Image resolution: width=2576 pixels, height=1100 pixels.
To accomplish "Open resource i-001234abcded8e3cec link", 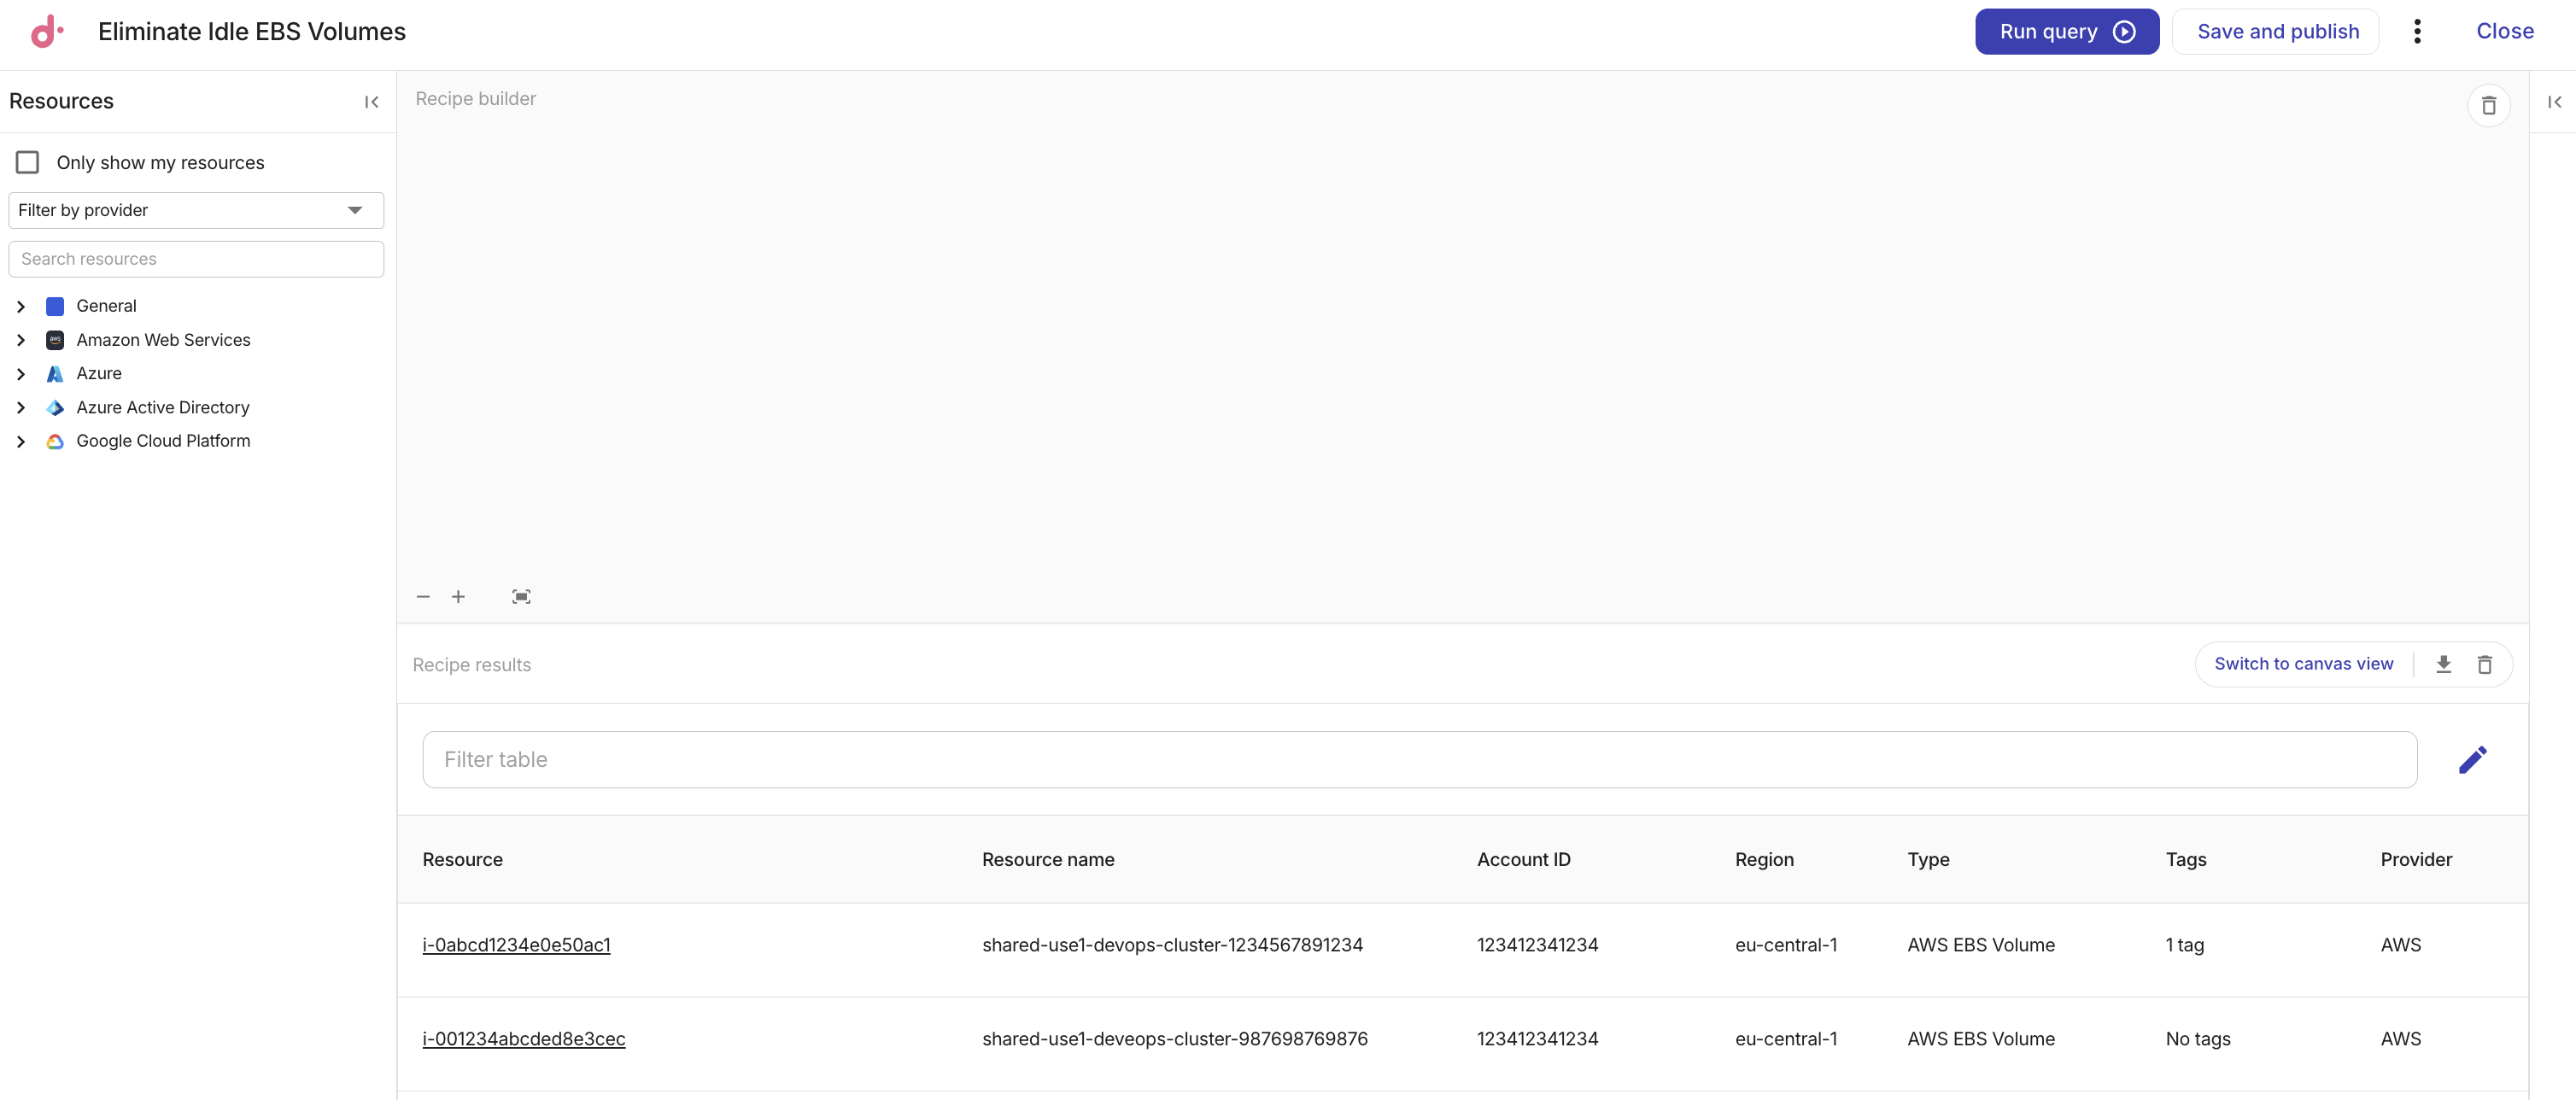I will pos(524,1039).
